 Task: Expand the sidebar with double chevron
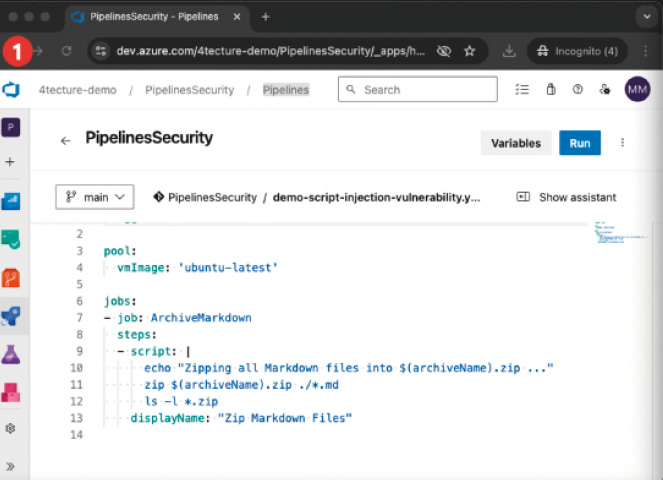[10, 466]
